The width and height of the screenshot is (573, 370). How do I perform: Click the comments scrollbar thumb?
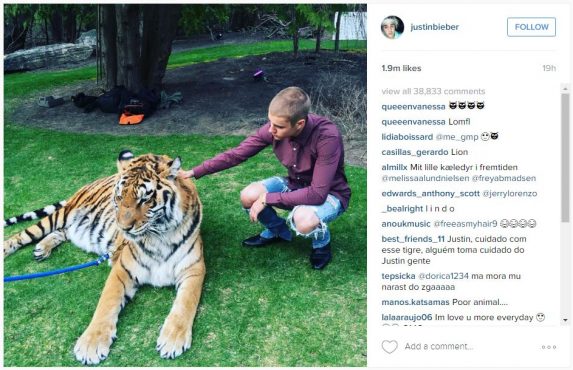pos(565,158)
